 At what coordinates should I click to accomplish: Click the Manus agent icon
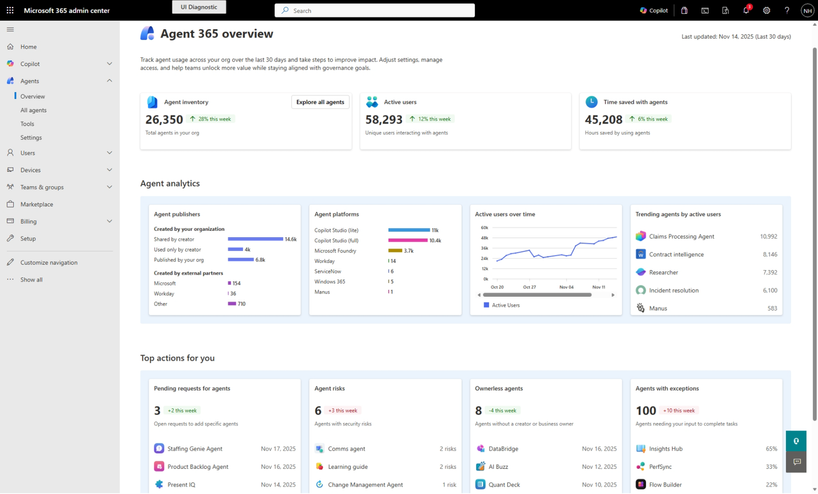(641, 308)
